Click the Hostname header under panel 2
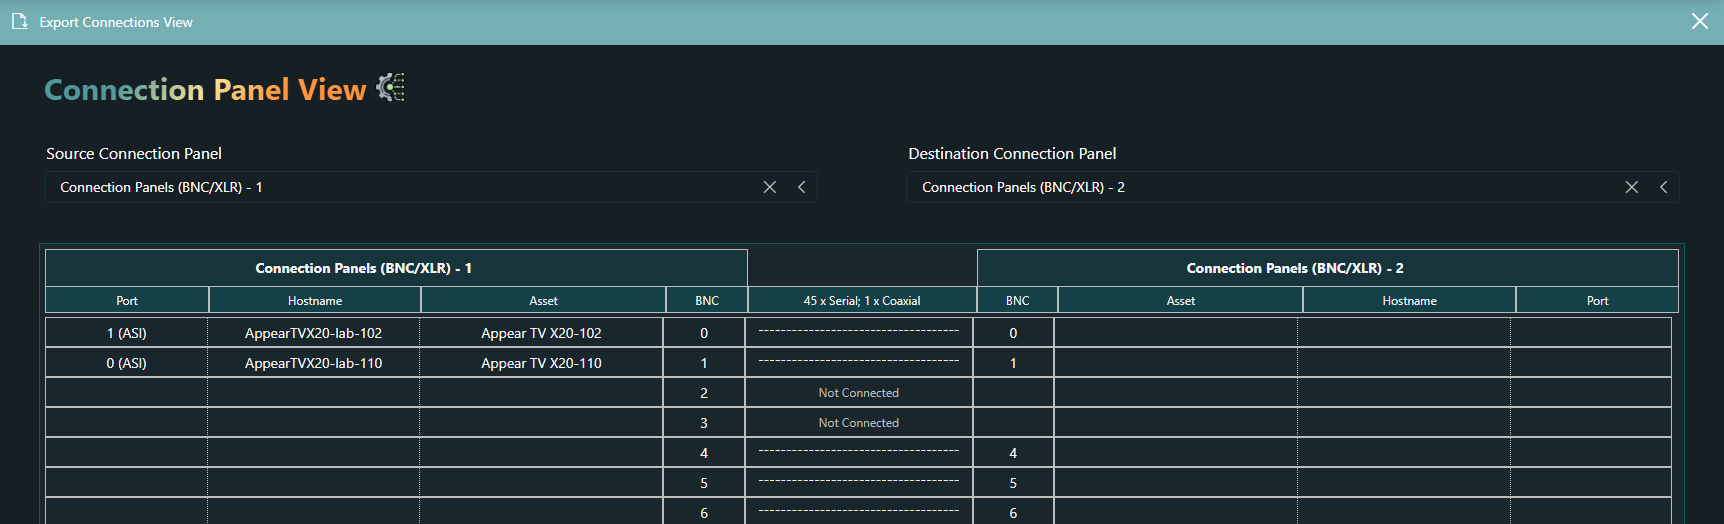Viewport: 1724px width, 524px height. pos(1410,300)
